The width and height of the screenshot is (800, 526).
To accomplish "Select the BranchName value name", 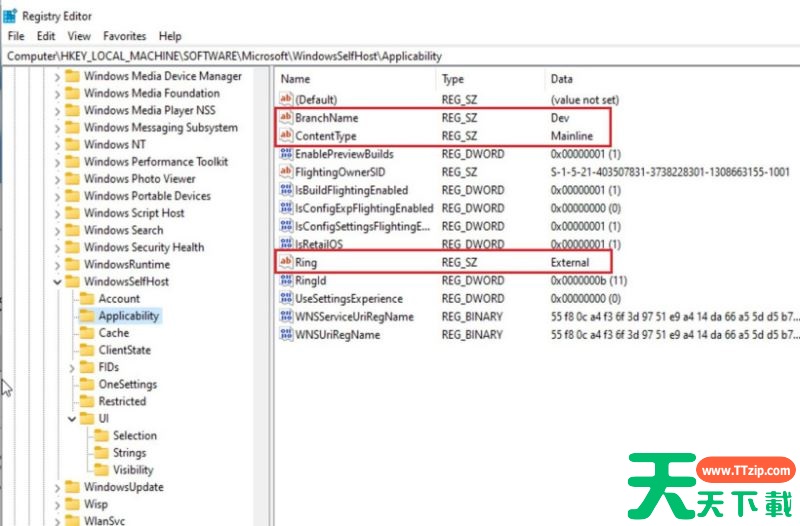I will [327, 118].
